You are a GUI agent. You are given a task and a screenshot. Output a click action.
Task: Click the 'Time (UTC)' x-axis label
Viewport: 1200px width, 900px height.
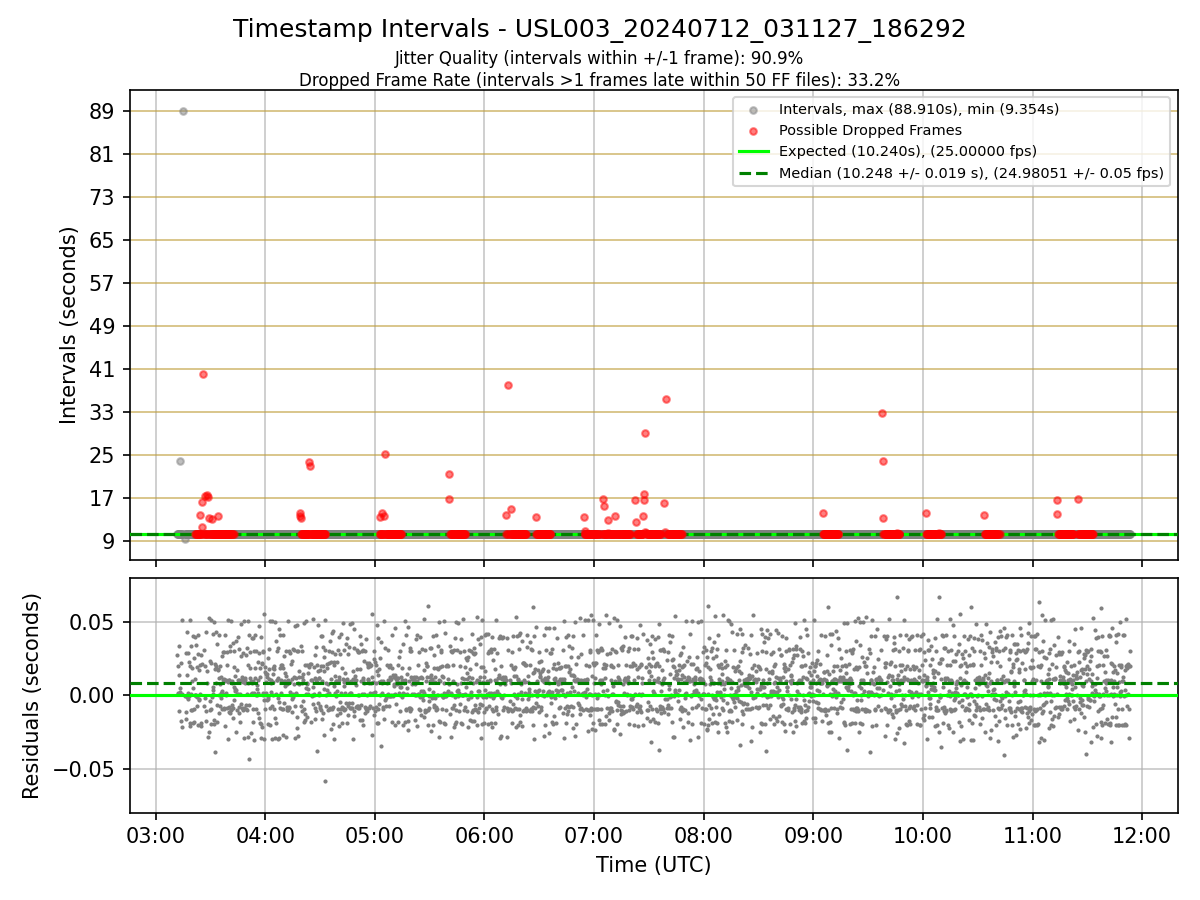click(653, 865)
